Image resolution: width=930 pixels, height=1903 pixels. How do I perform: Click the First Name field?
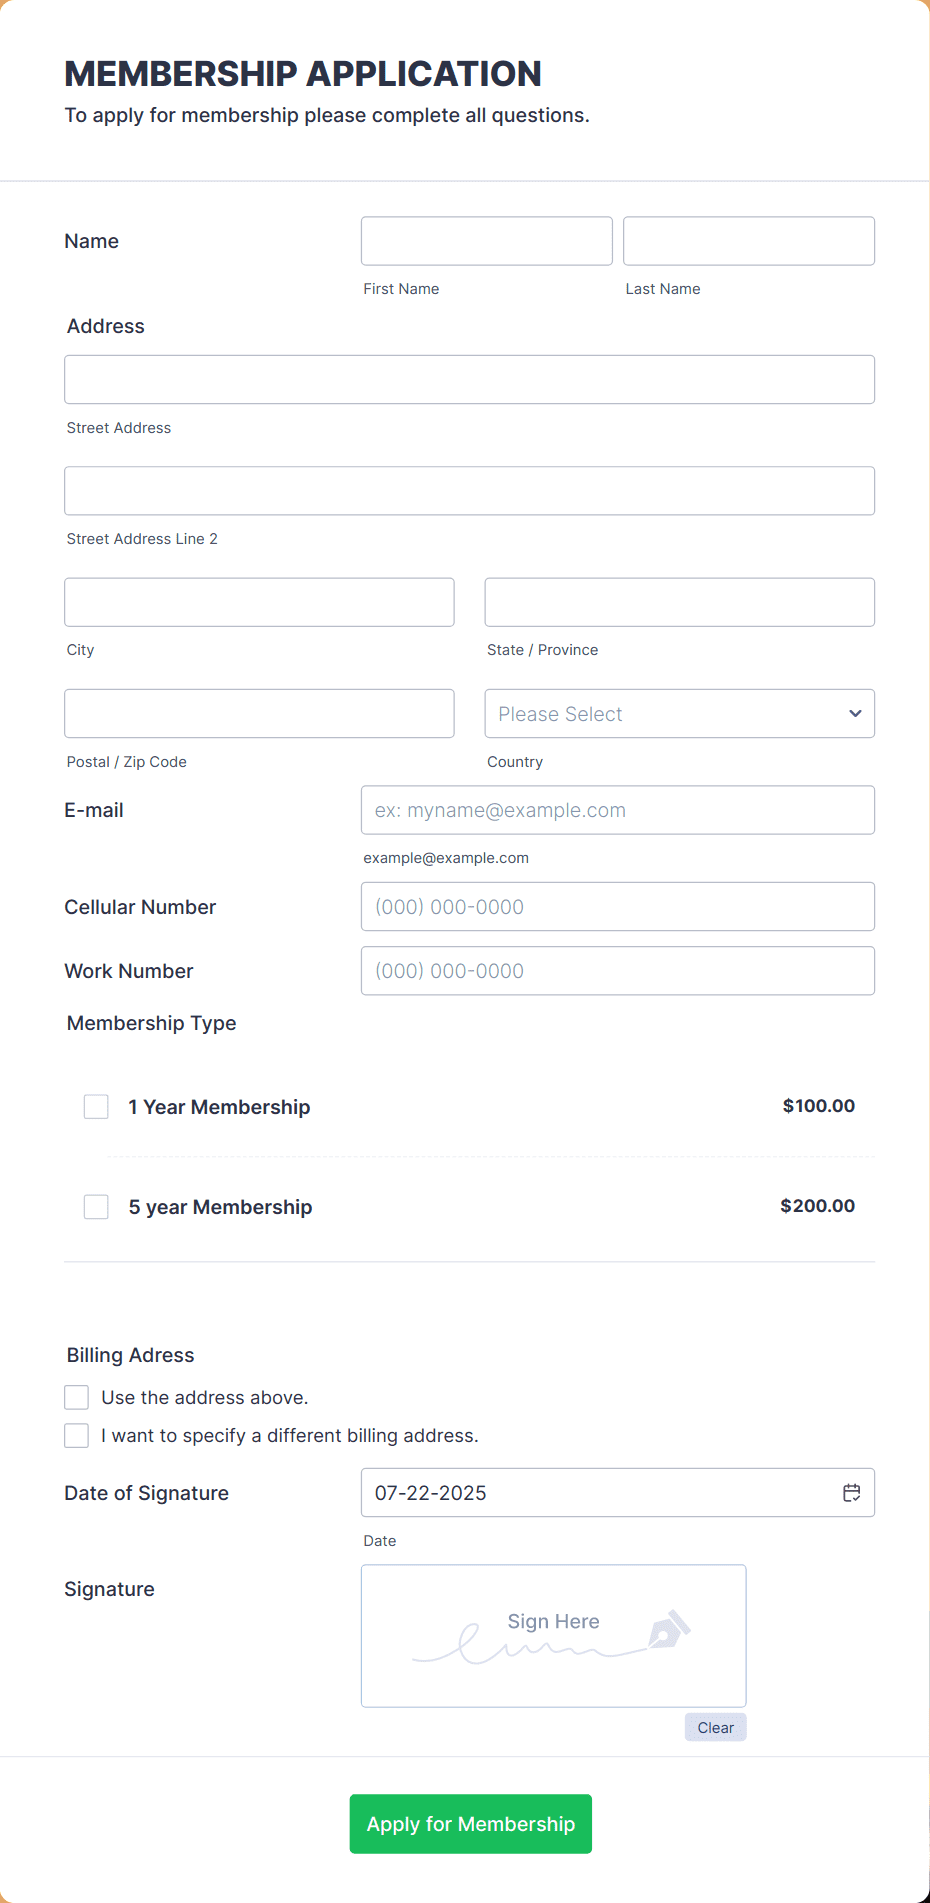(x=486, y=240)
